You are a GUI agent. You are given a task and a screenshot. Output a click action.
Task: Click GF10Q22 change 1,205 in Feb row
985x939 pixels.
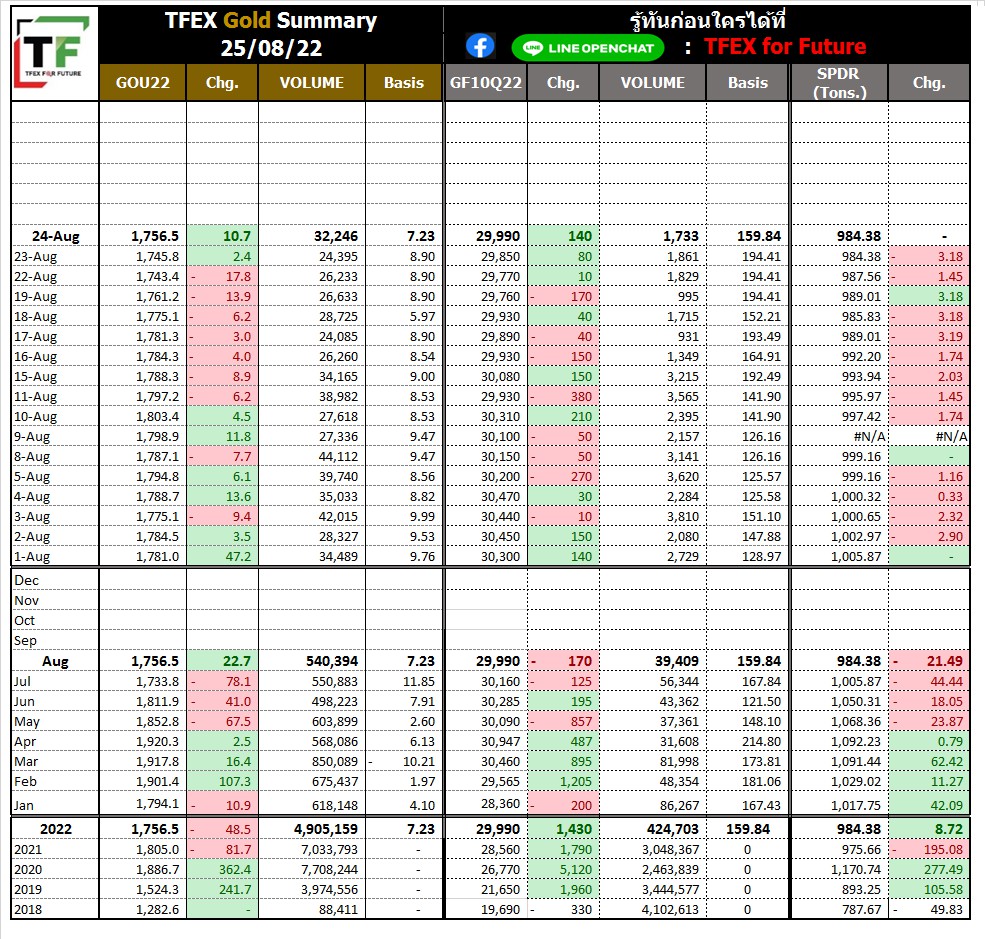576,782
